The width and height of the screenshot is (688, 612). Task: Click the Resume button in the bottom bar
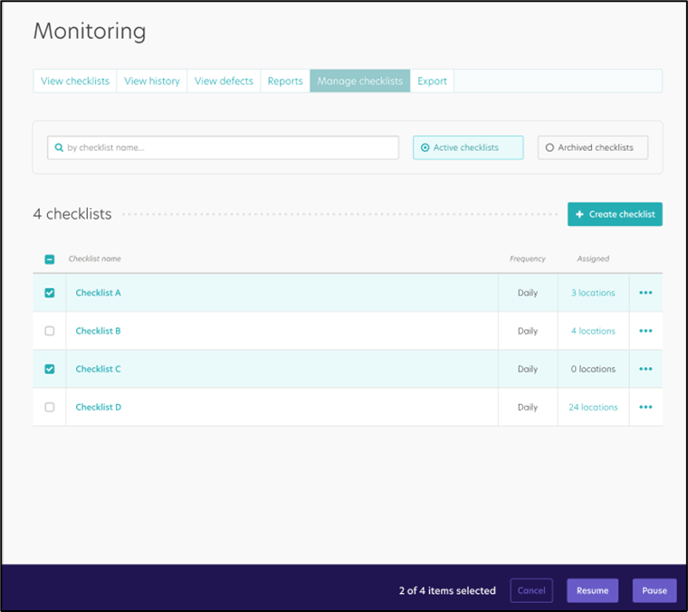point(592,591)
